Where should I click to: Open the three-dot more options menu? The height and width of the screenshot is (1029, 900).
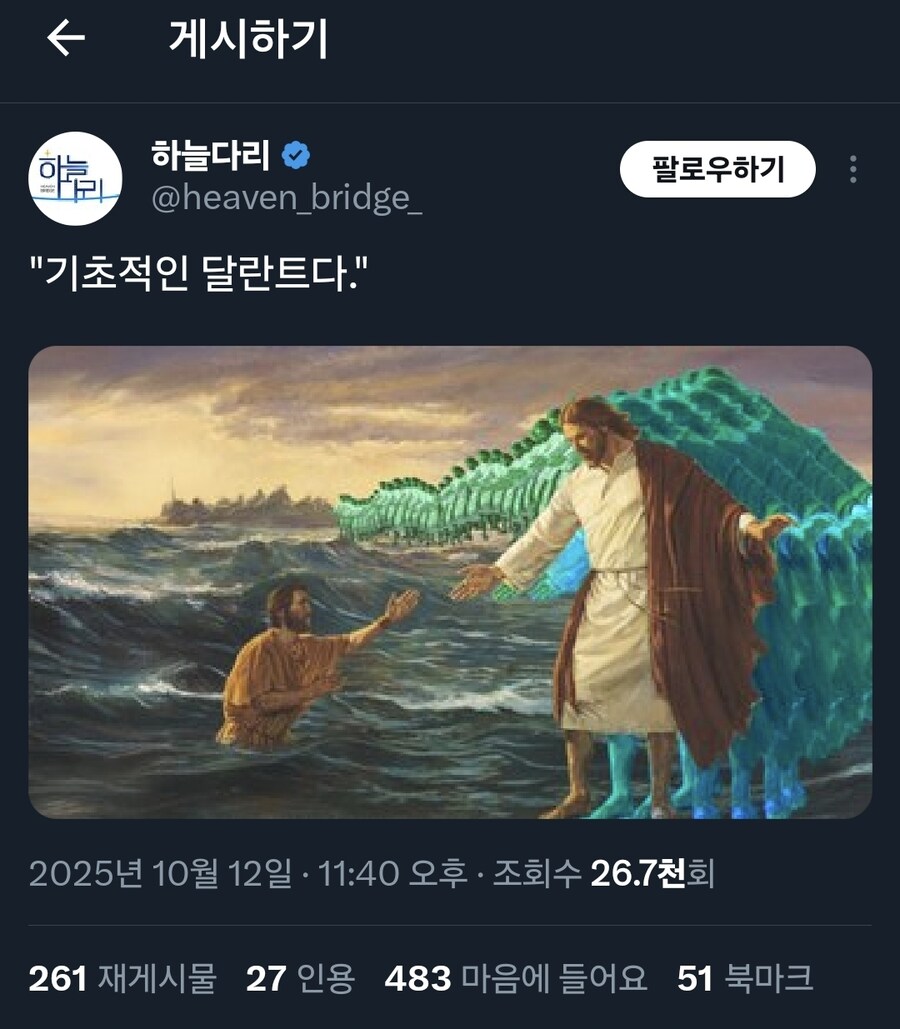coord(852,169)
